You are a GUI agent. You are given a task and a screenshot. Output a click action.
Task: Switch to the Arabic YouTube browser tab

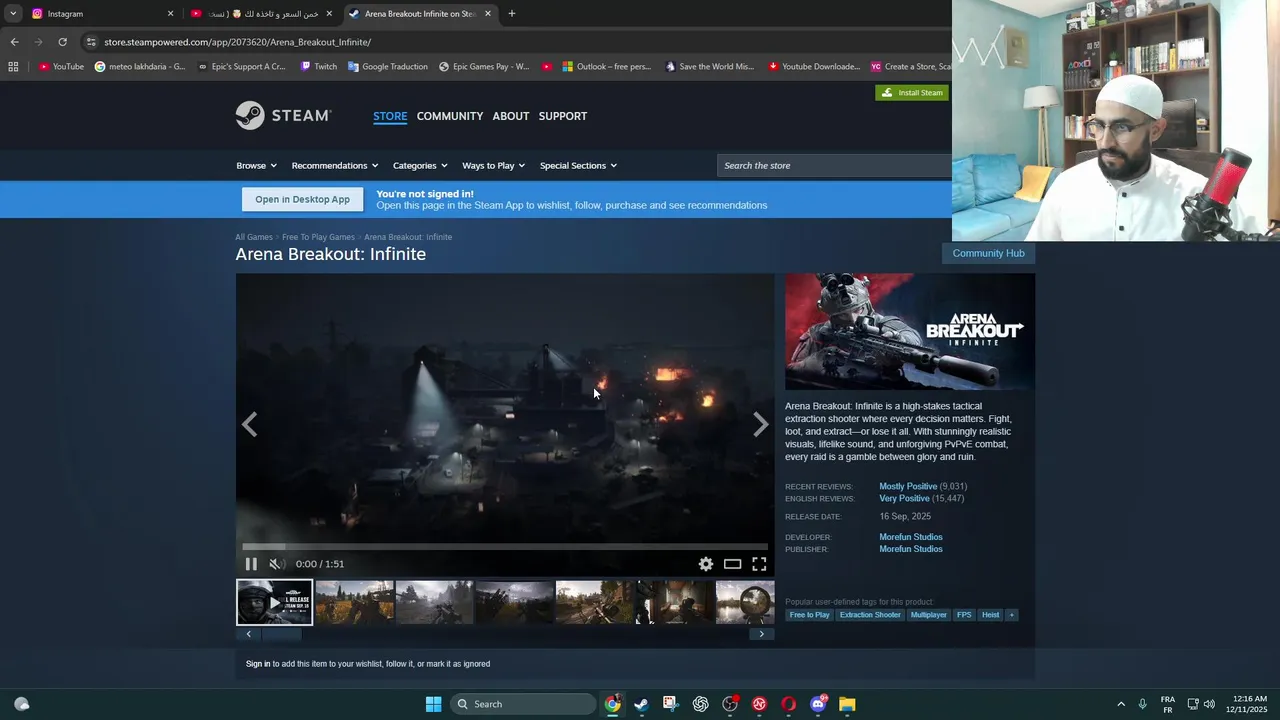[260, 14]
